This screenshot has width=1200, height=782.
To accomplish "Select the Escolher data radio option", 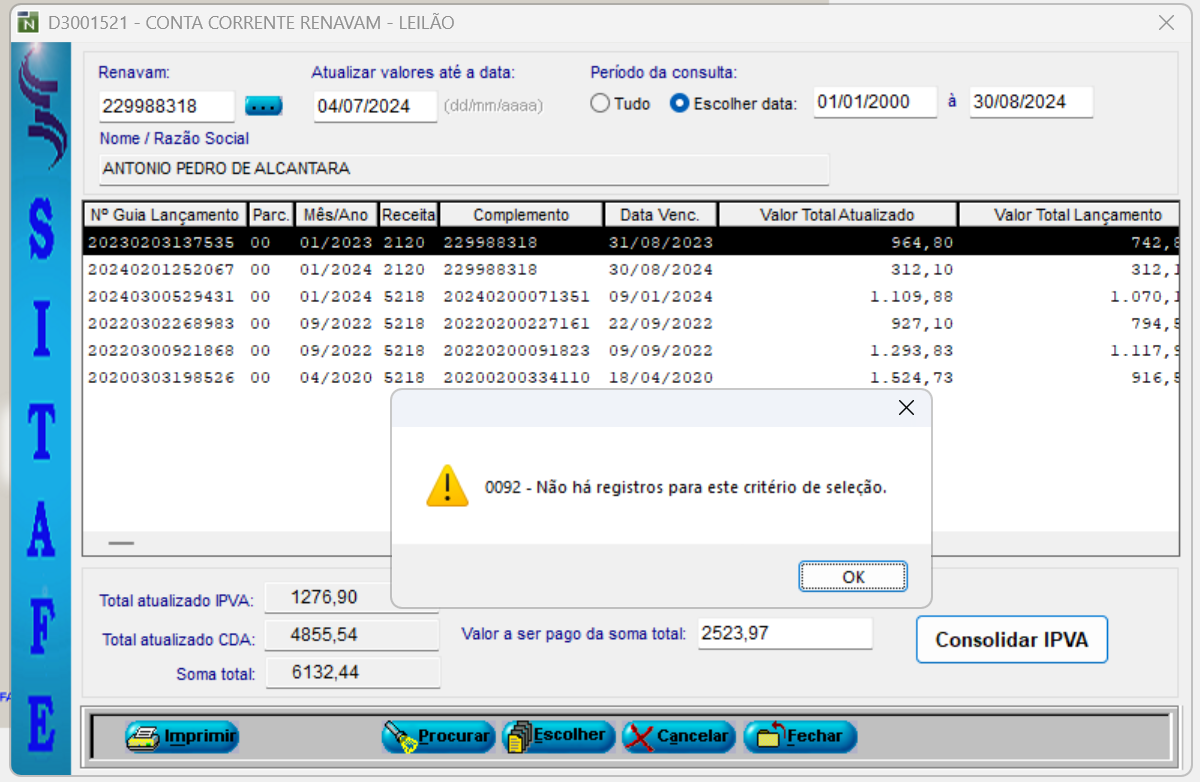I will (680, 103).
